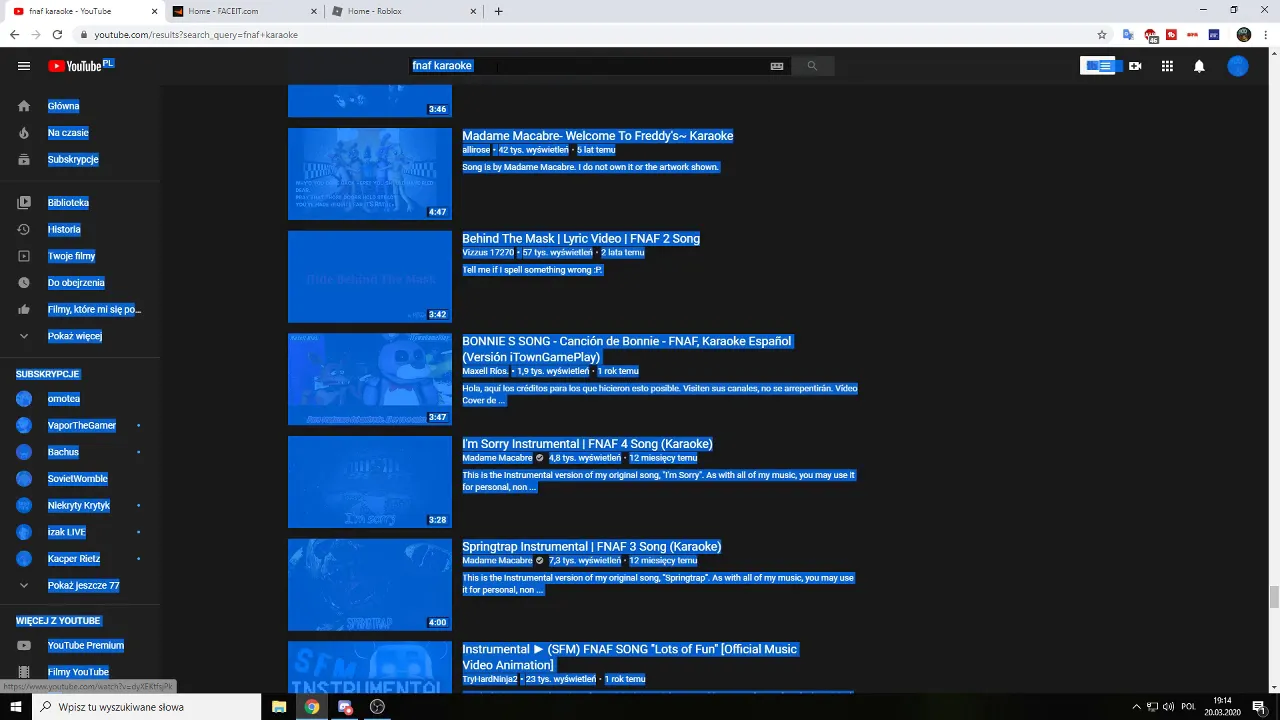The image size is (1280, 720).
Task: Open Główna home icon in sidebar
Action: point(24,106)
